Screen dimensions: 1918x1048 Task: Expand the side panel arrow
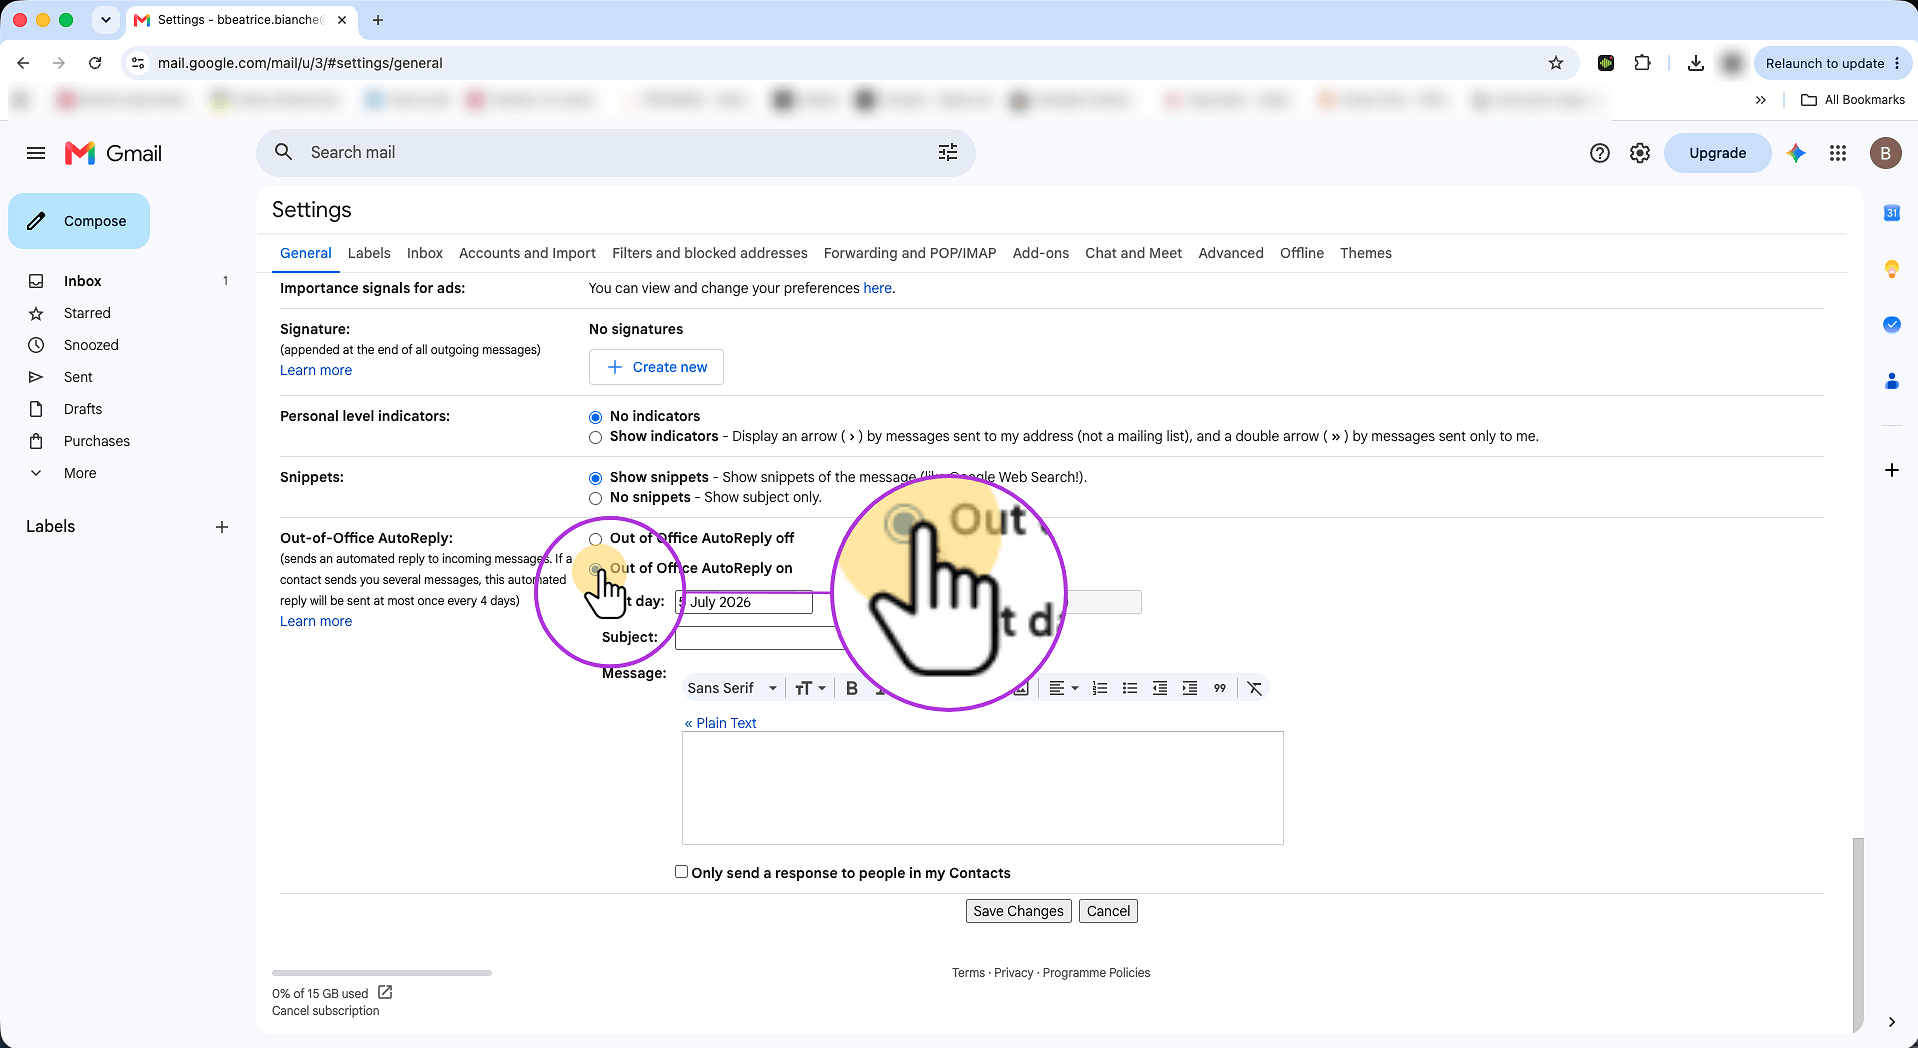pyautogui.click(x=1891, y=1022)
